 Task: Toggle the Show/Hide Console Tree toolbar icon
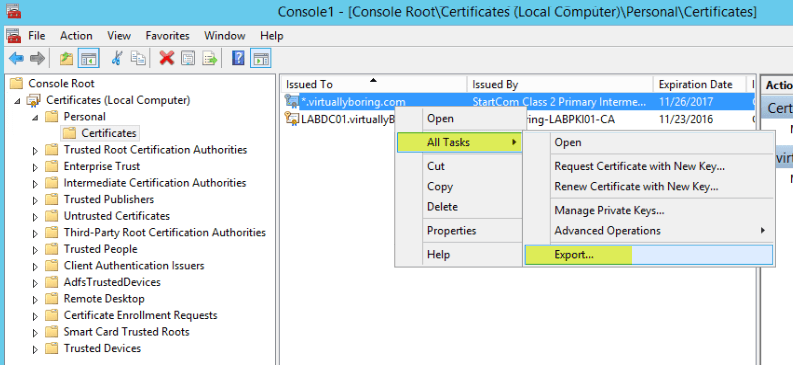click(89, 59)
